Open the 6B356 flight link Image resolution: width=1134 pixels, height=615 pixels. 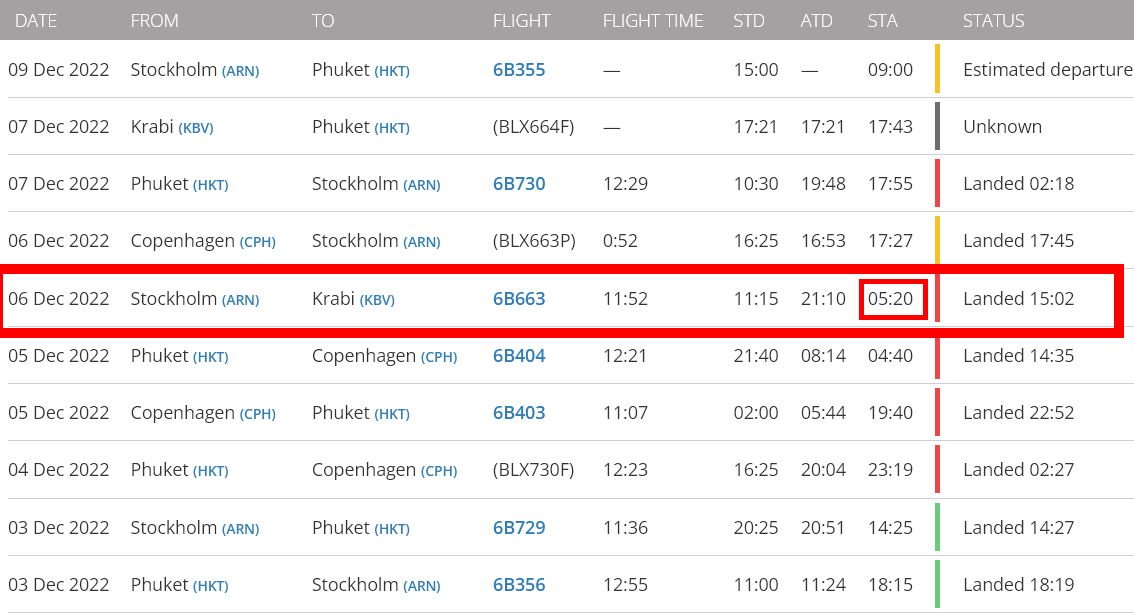click(519, 585)
